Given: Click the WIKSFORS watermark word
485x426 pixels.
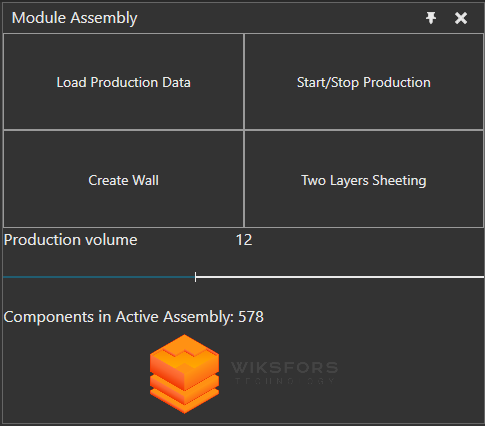Looking at the screenshot, I should coord(285,368).
